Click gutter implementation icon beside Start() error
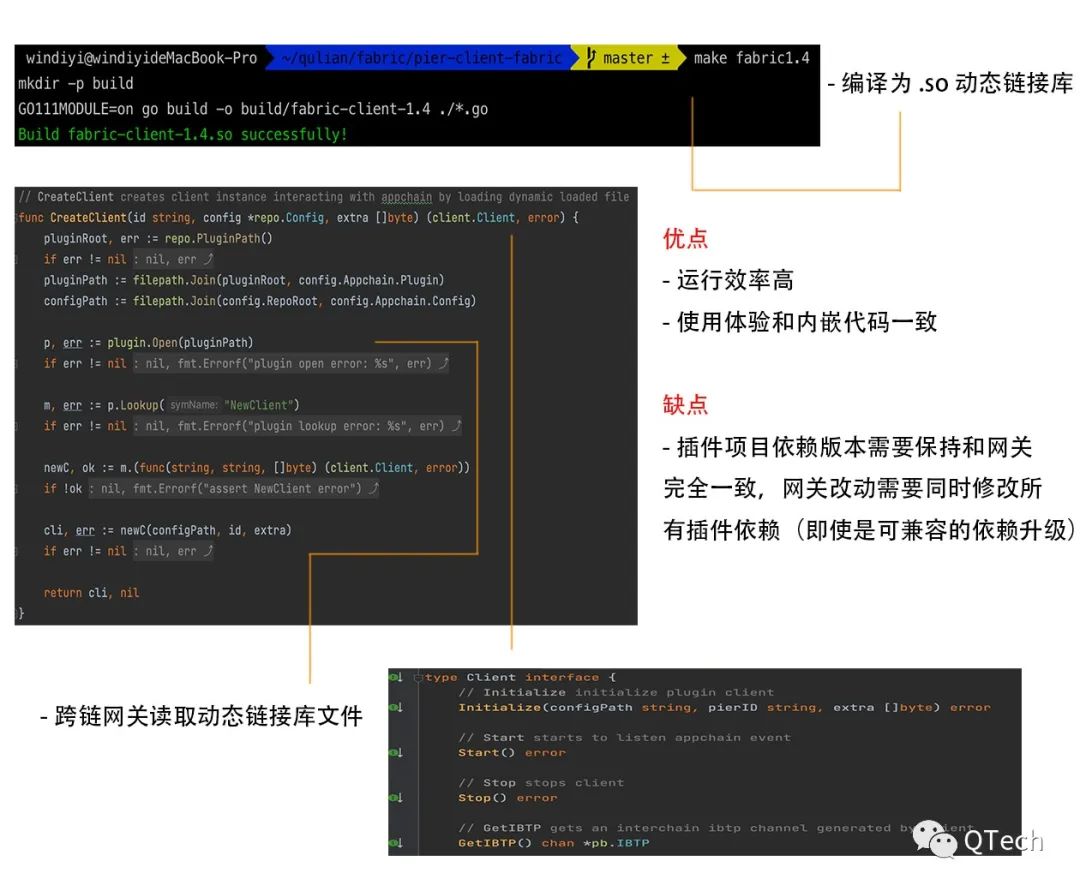 [x=395, y=753]
